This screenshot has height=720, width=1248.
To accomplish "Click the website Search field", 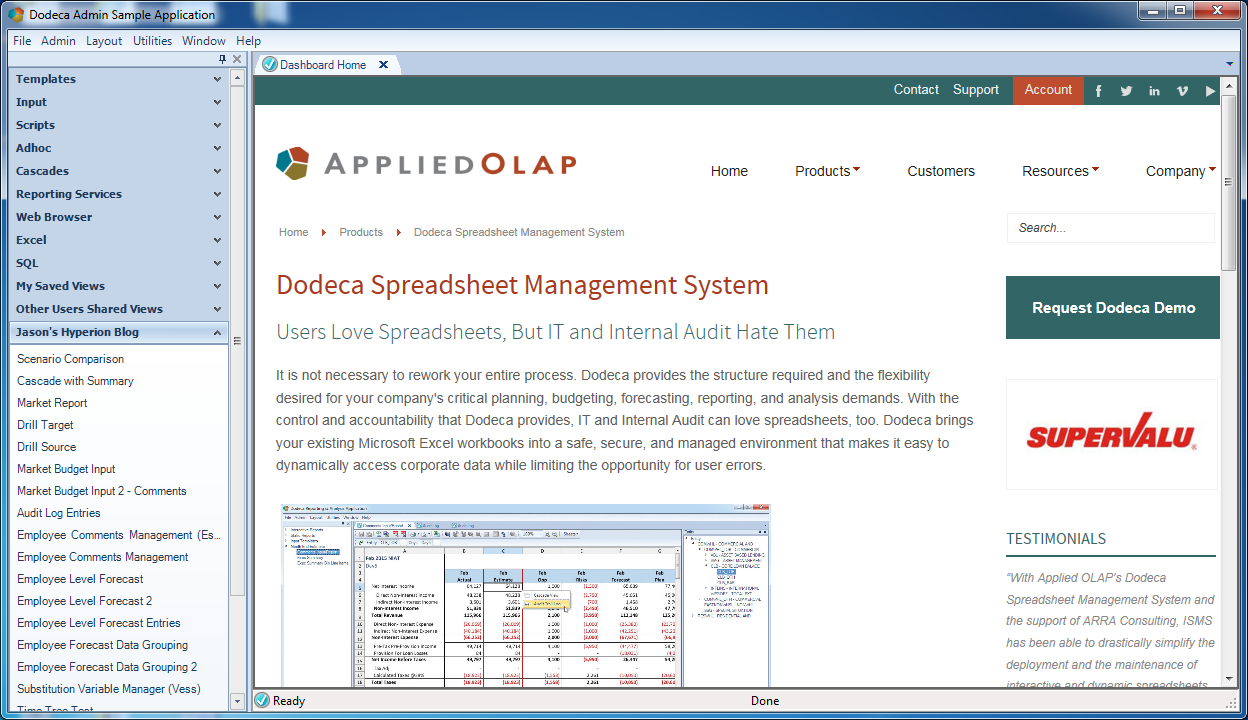I will tap(1110, 228).
